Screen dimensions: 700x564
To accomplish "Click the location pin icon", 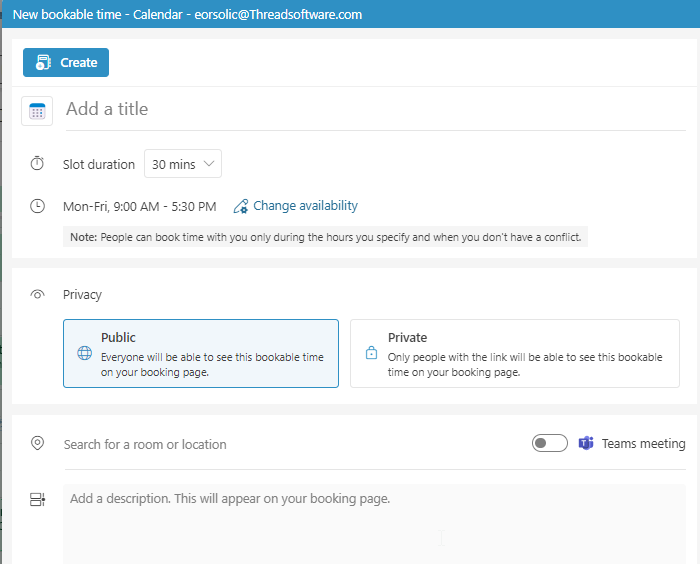I will point(37,443).
